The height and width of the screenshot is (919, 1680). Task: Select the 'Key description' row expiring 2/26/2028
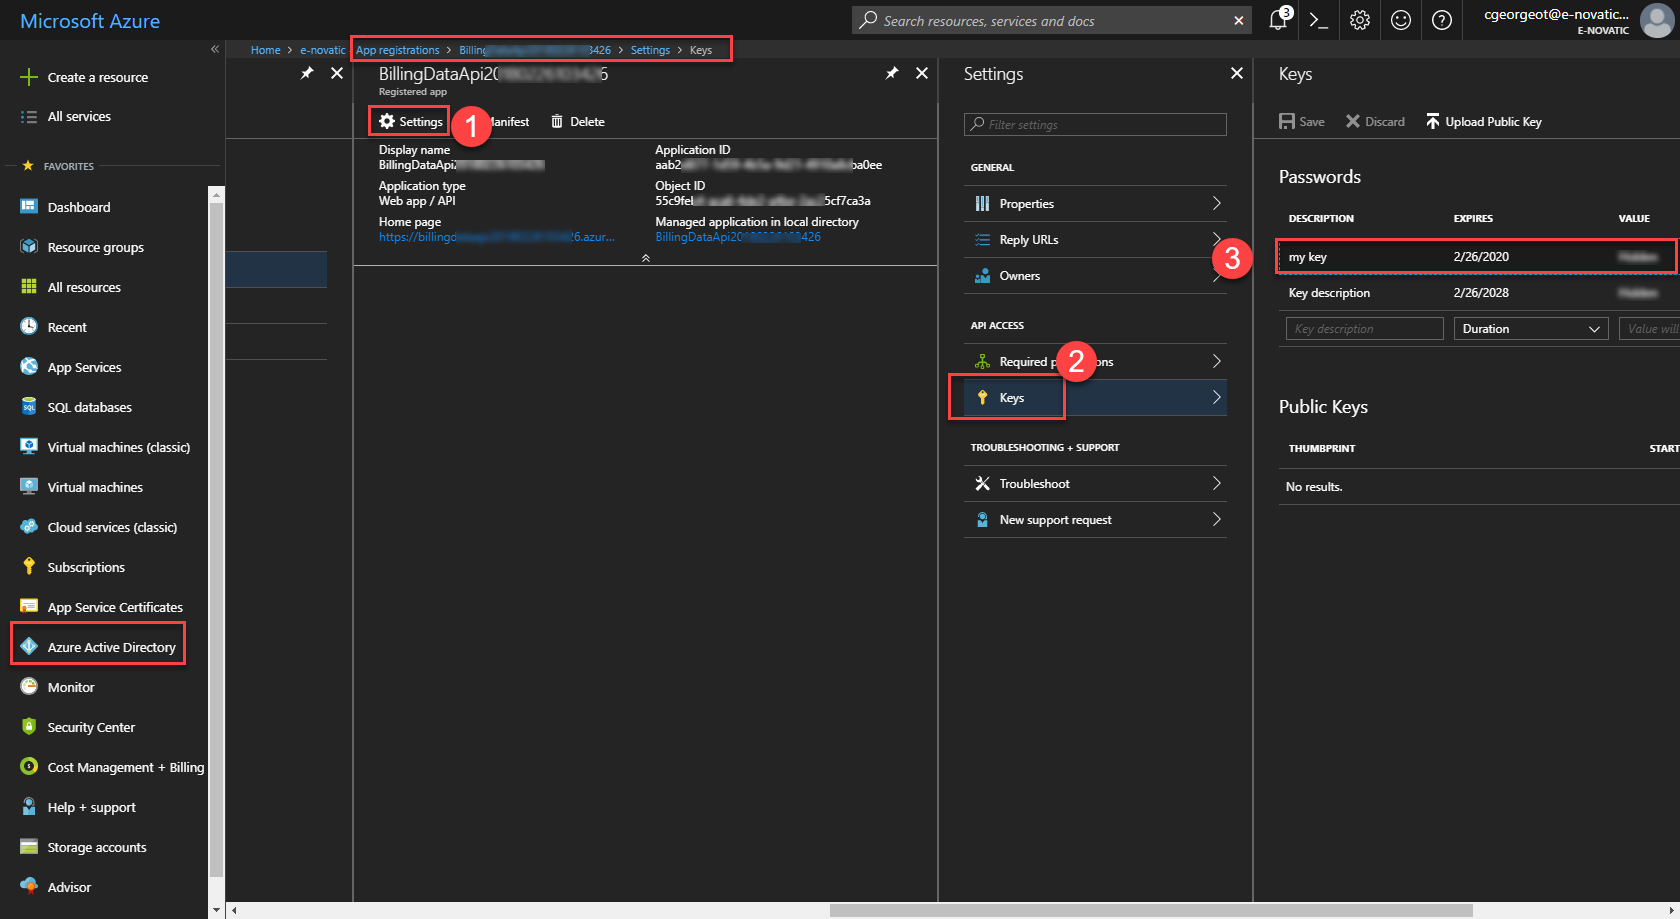[x=1478, y=293]
